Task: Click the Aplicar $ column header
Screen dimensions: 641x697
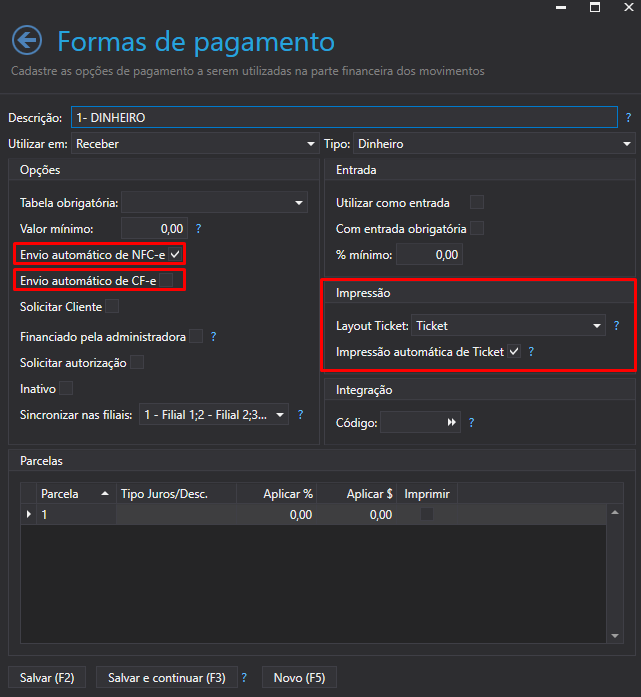Action: coord(357,493)
